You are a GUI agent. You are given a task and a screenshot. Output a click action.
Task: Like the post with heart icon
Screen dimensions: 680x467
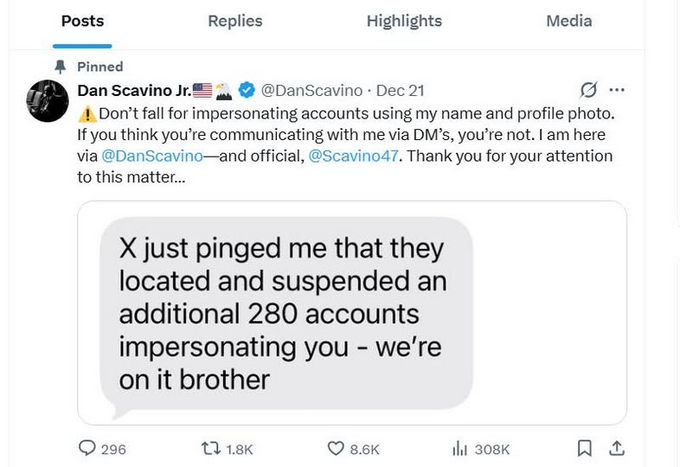tap(337, 449)
